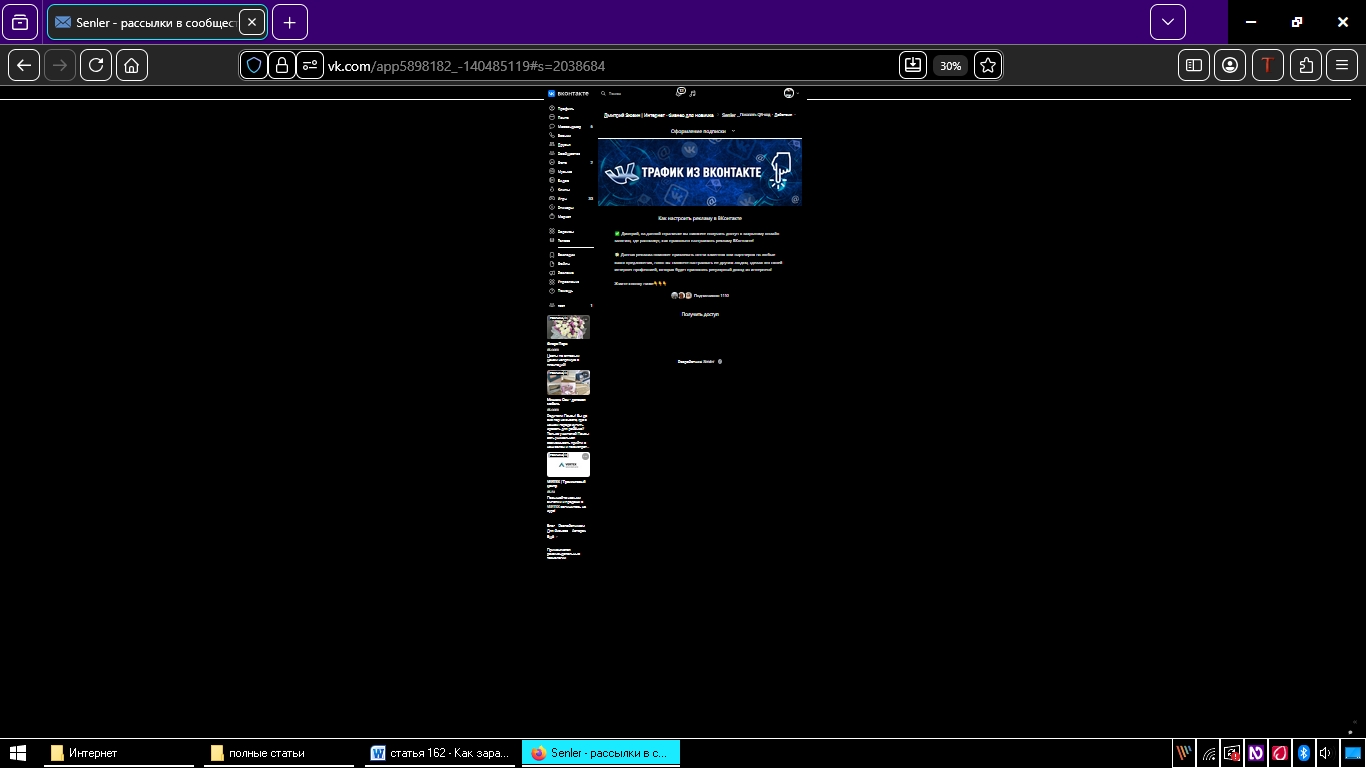Viewport: 1366px width, 768px height.
Task: Reset the 30% zoom level indicator
Action: pyautogui.click(x=950, y=65)
